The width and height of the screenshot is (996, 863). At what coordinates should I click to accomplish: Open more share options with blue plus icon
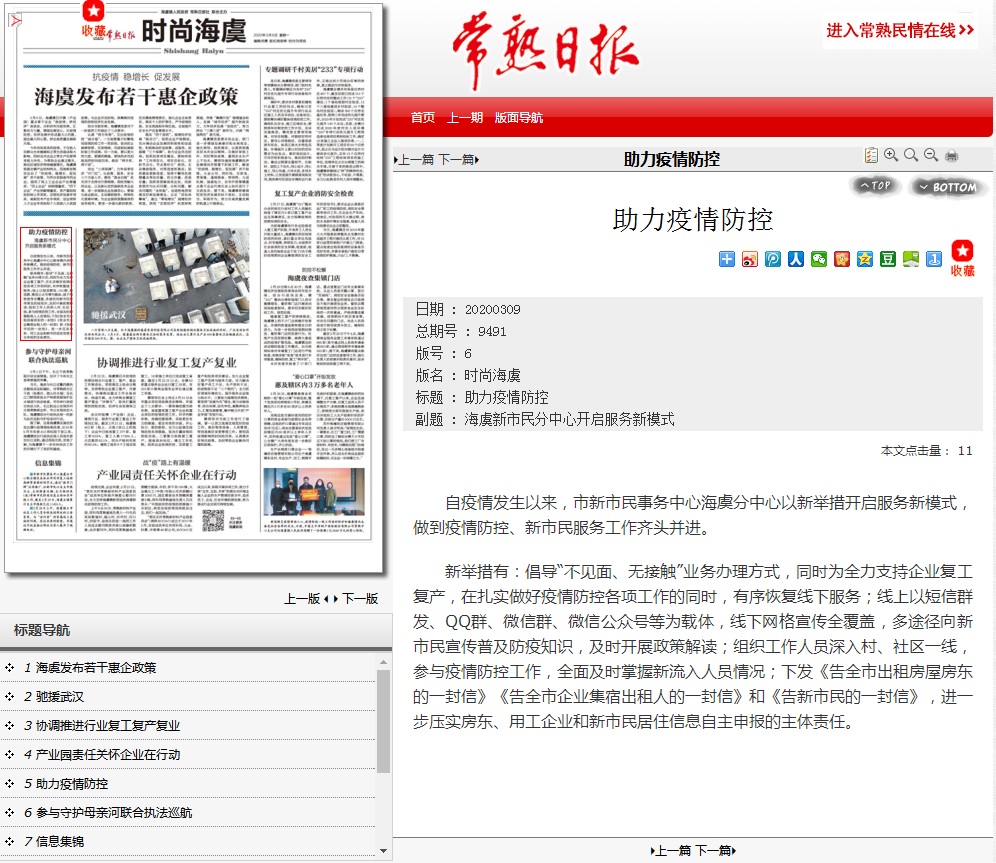tap(727, 258)
